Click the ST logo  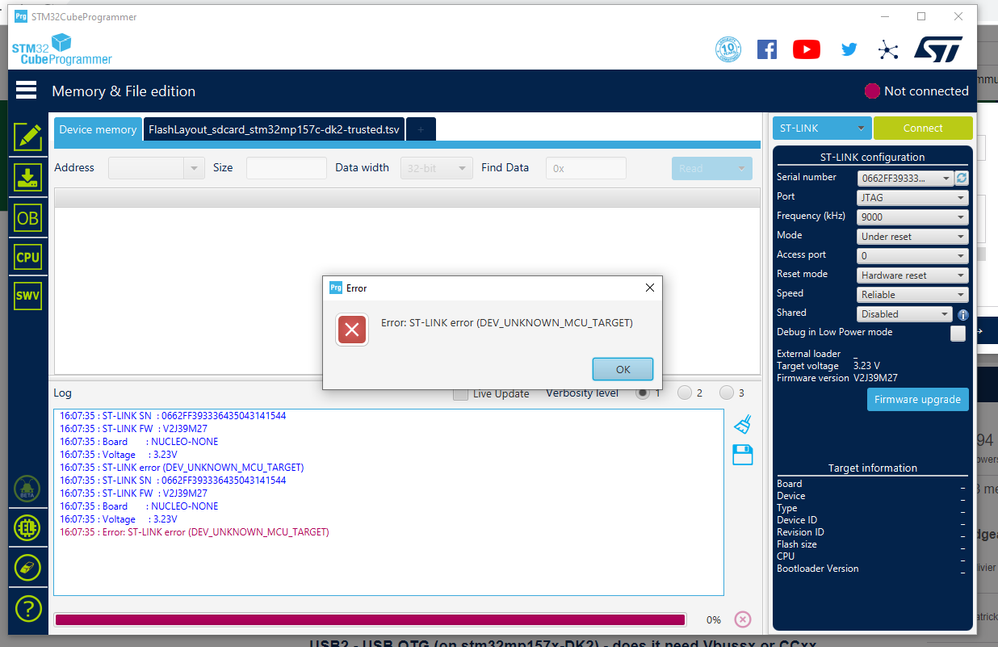tap(938, 49)
